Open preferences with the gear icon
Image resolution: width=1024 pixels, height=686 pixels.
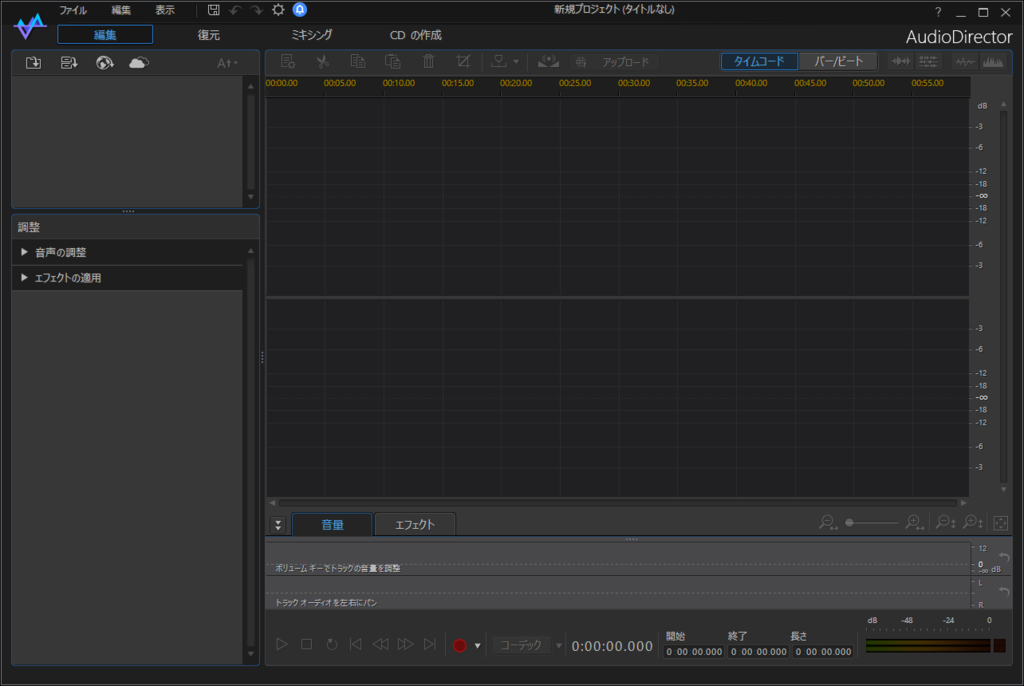278,10
